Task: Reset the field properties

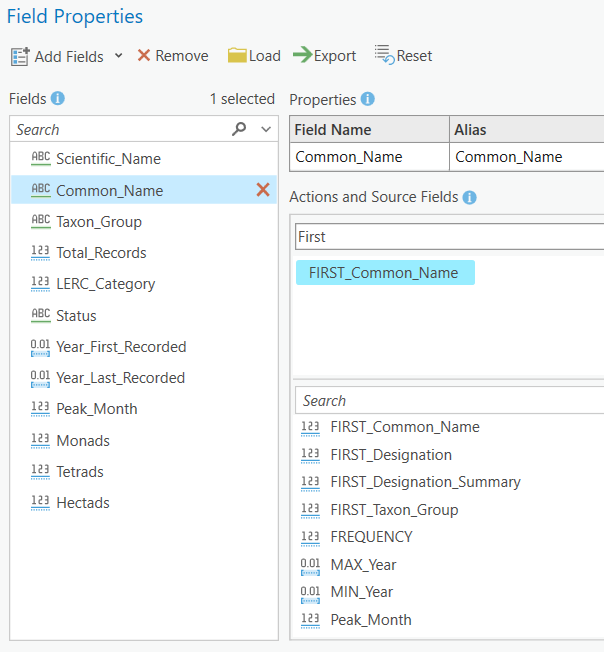Action: [403, 56]
